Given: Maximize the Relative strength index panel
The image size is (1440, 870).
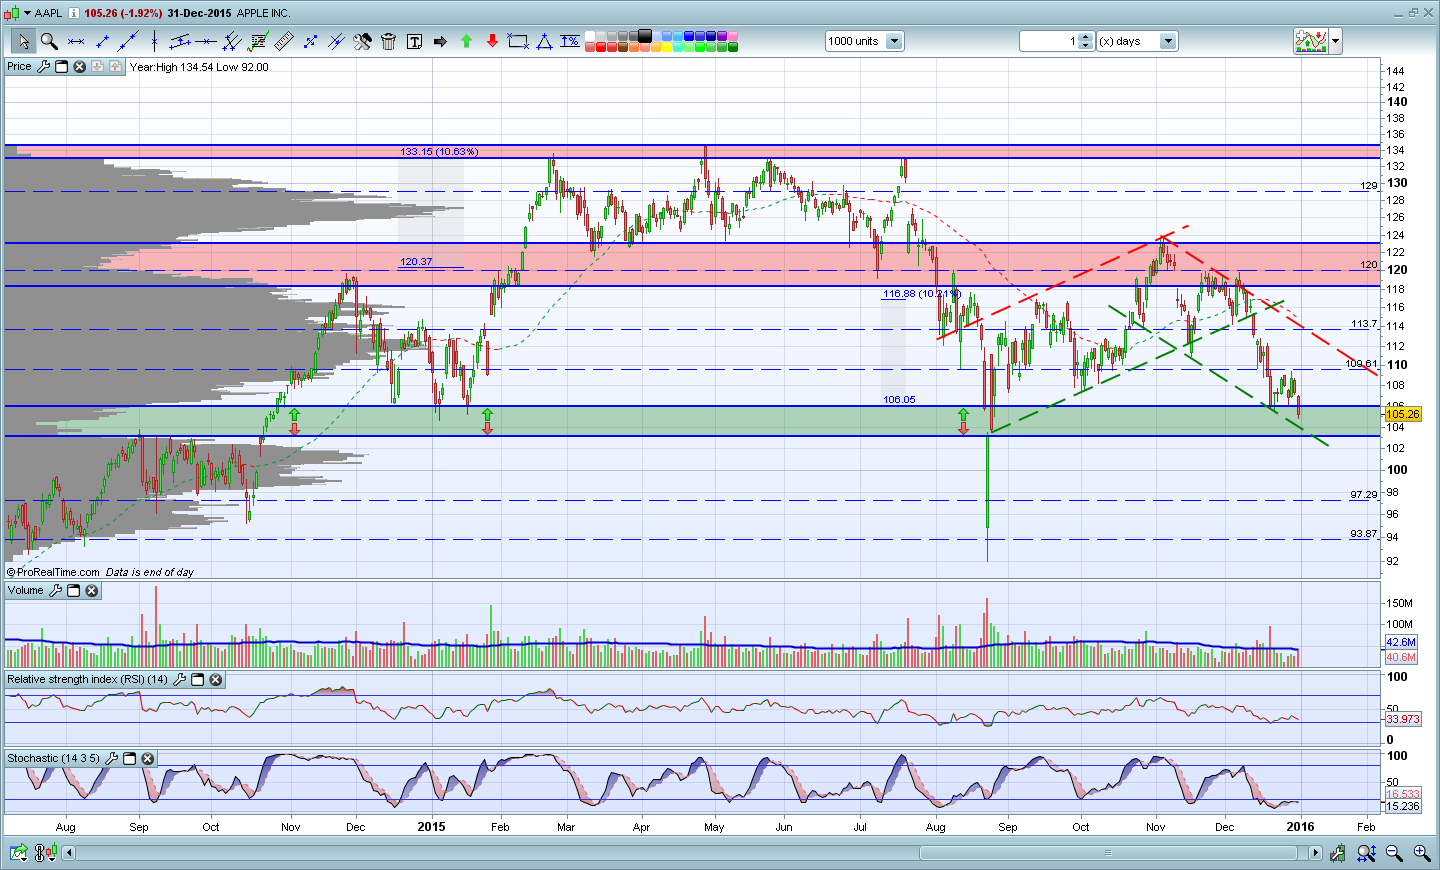Looking at the screenshot, I should click(198, 680).
